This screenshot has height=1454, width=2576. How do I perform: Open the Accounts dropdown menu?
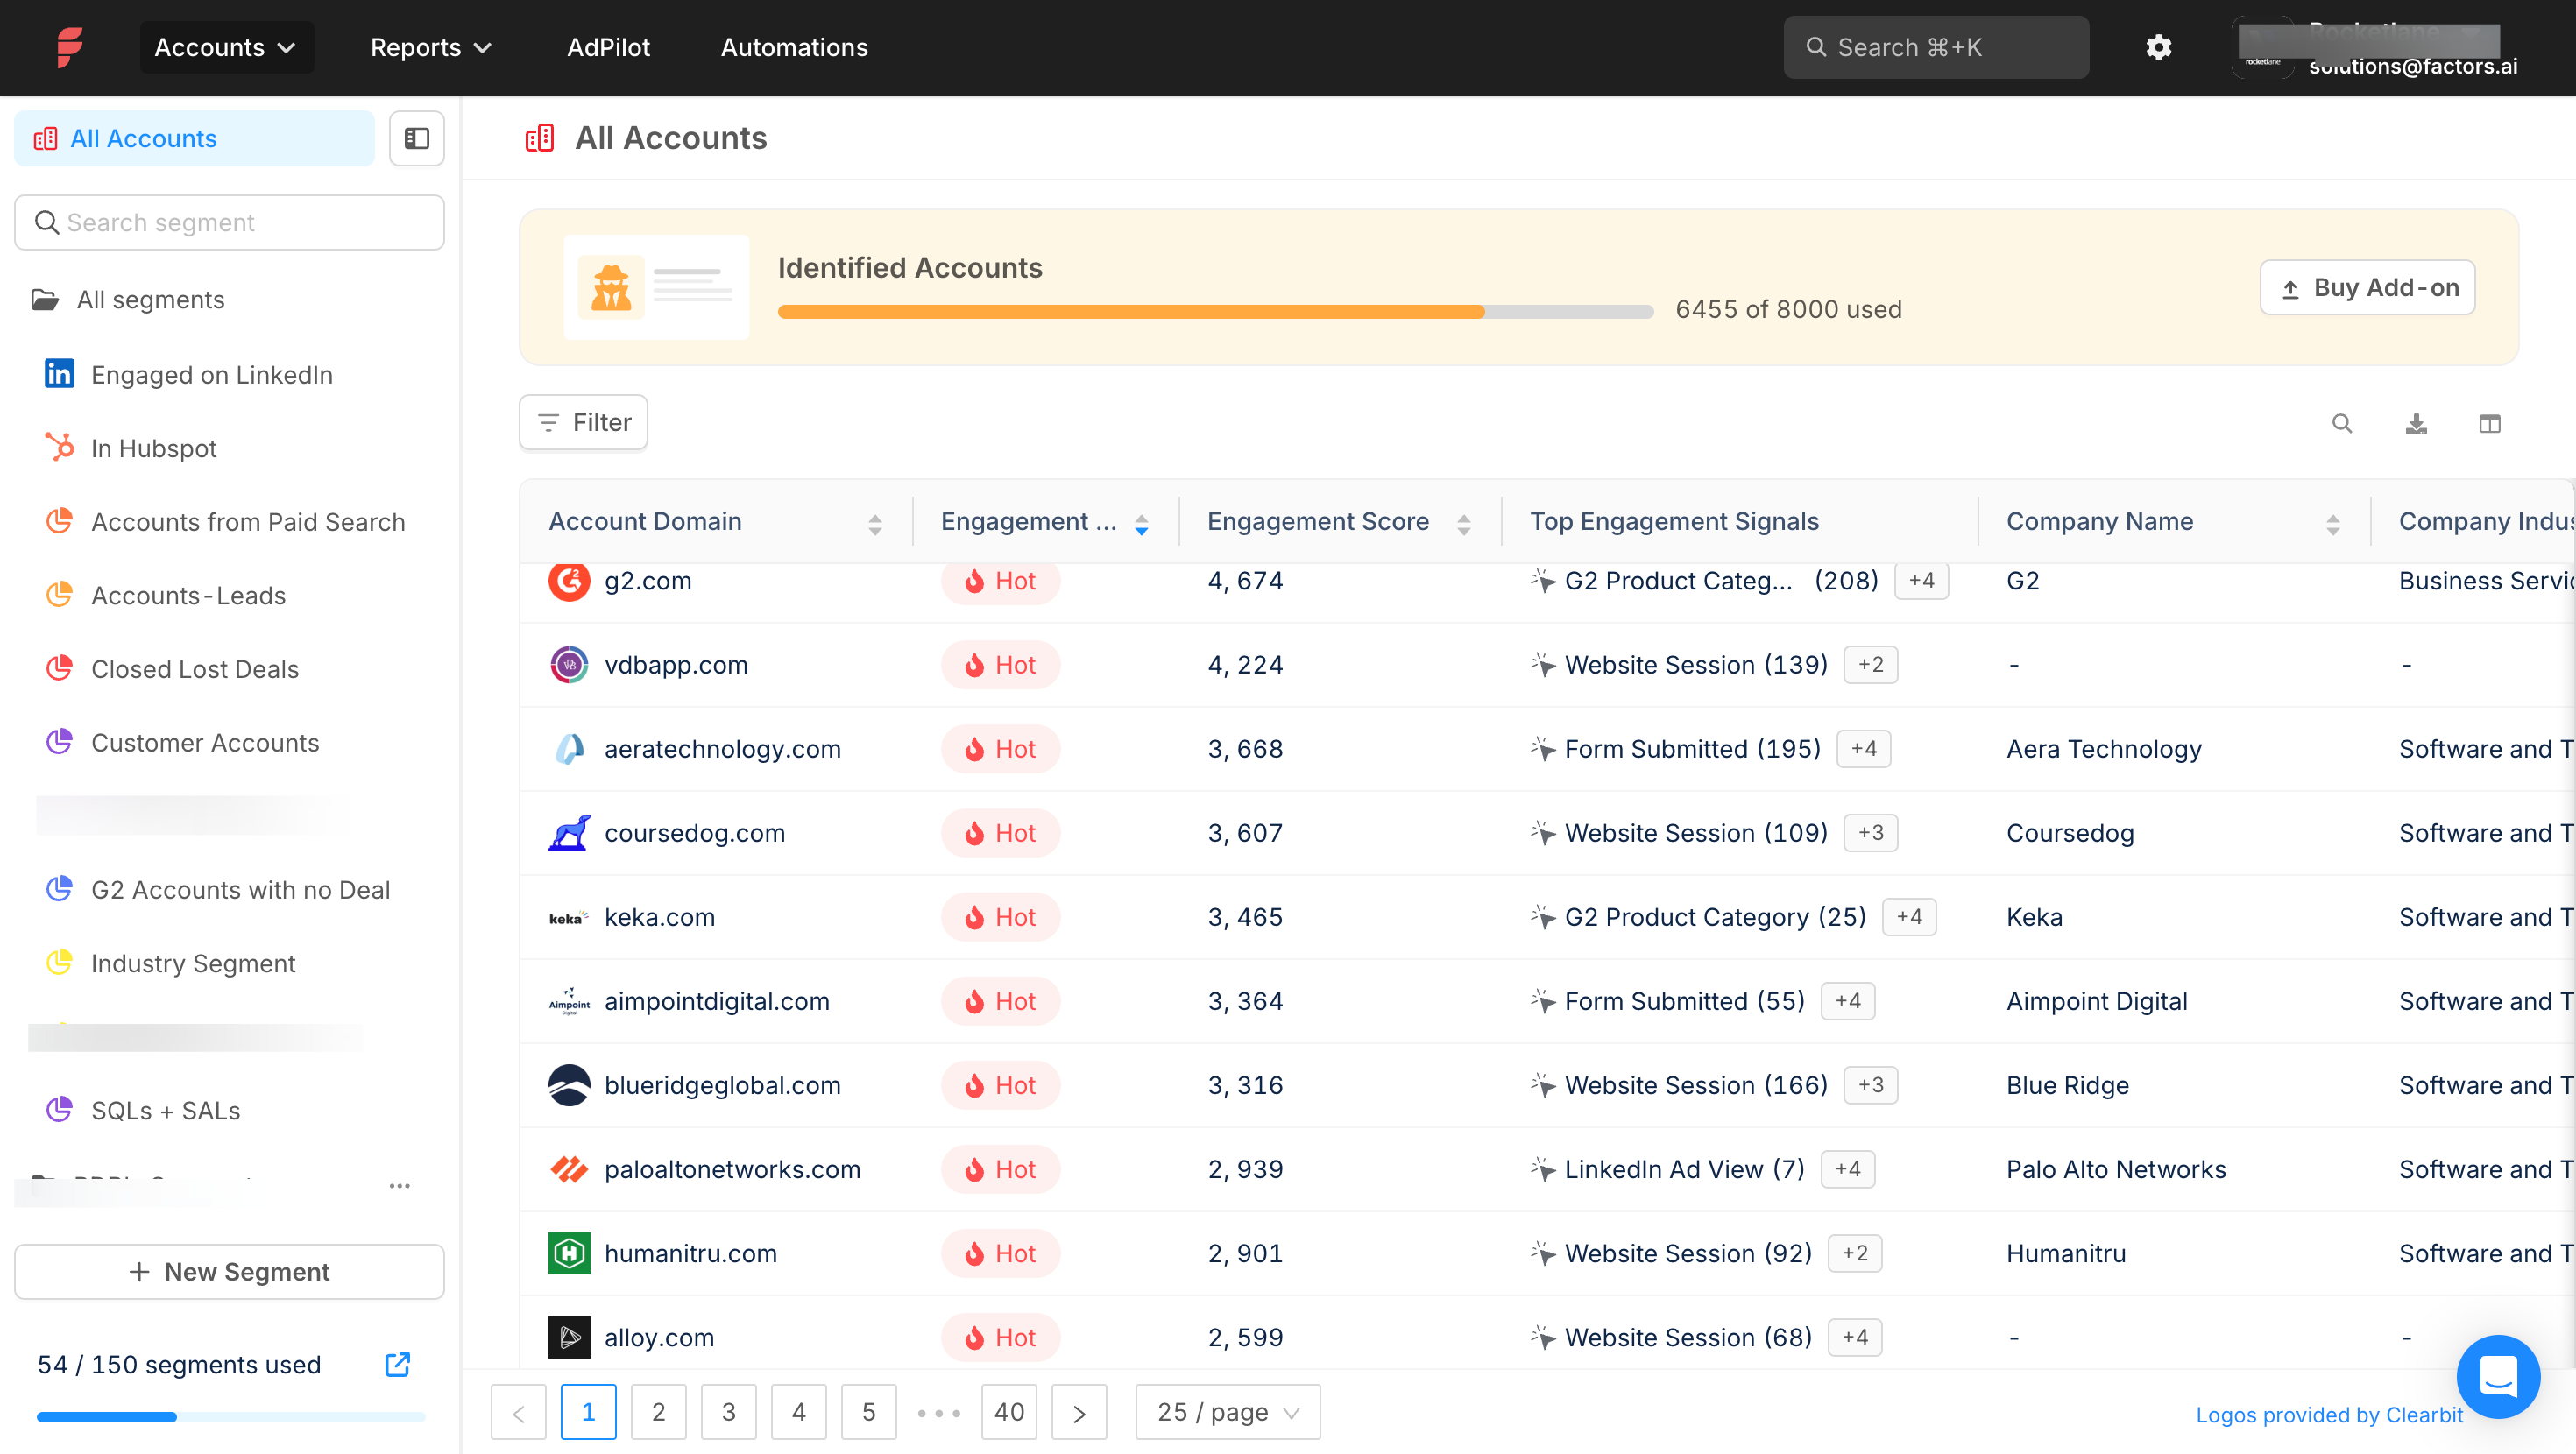click(226, 47)
